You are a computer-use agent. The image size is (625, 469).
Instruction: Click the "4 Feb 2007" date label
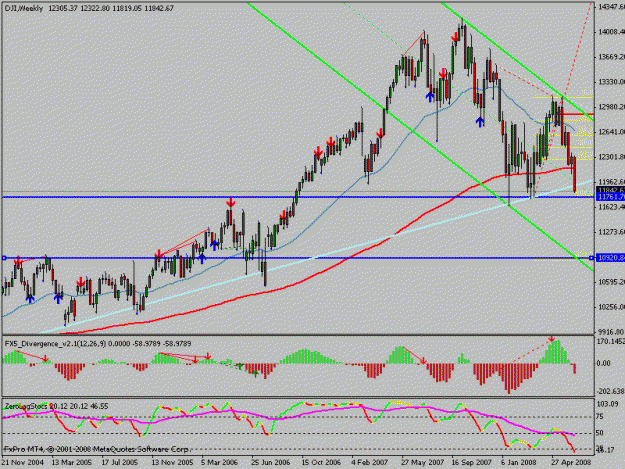[x=369, y=462]
